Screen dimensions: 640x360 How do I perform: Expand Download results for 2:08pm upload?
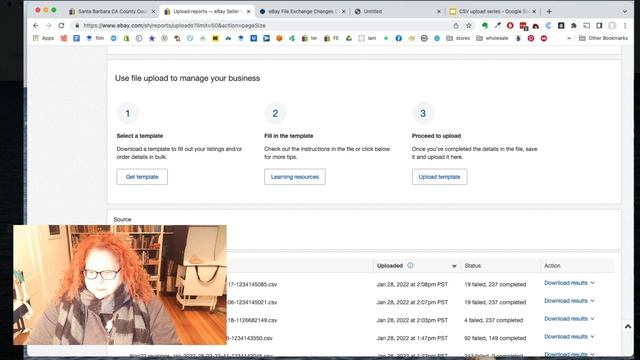click(569, 282)
